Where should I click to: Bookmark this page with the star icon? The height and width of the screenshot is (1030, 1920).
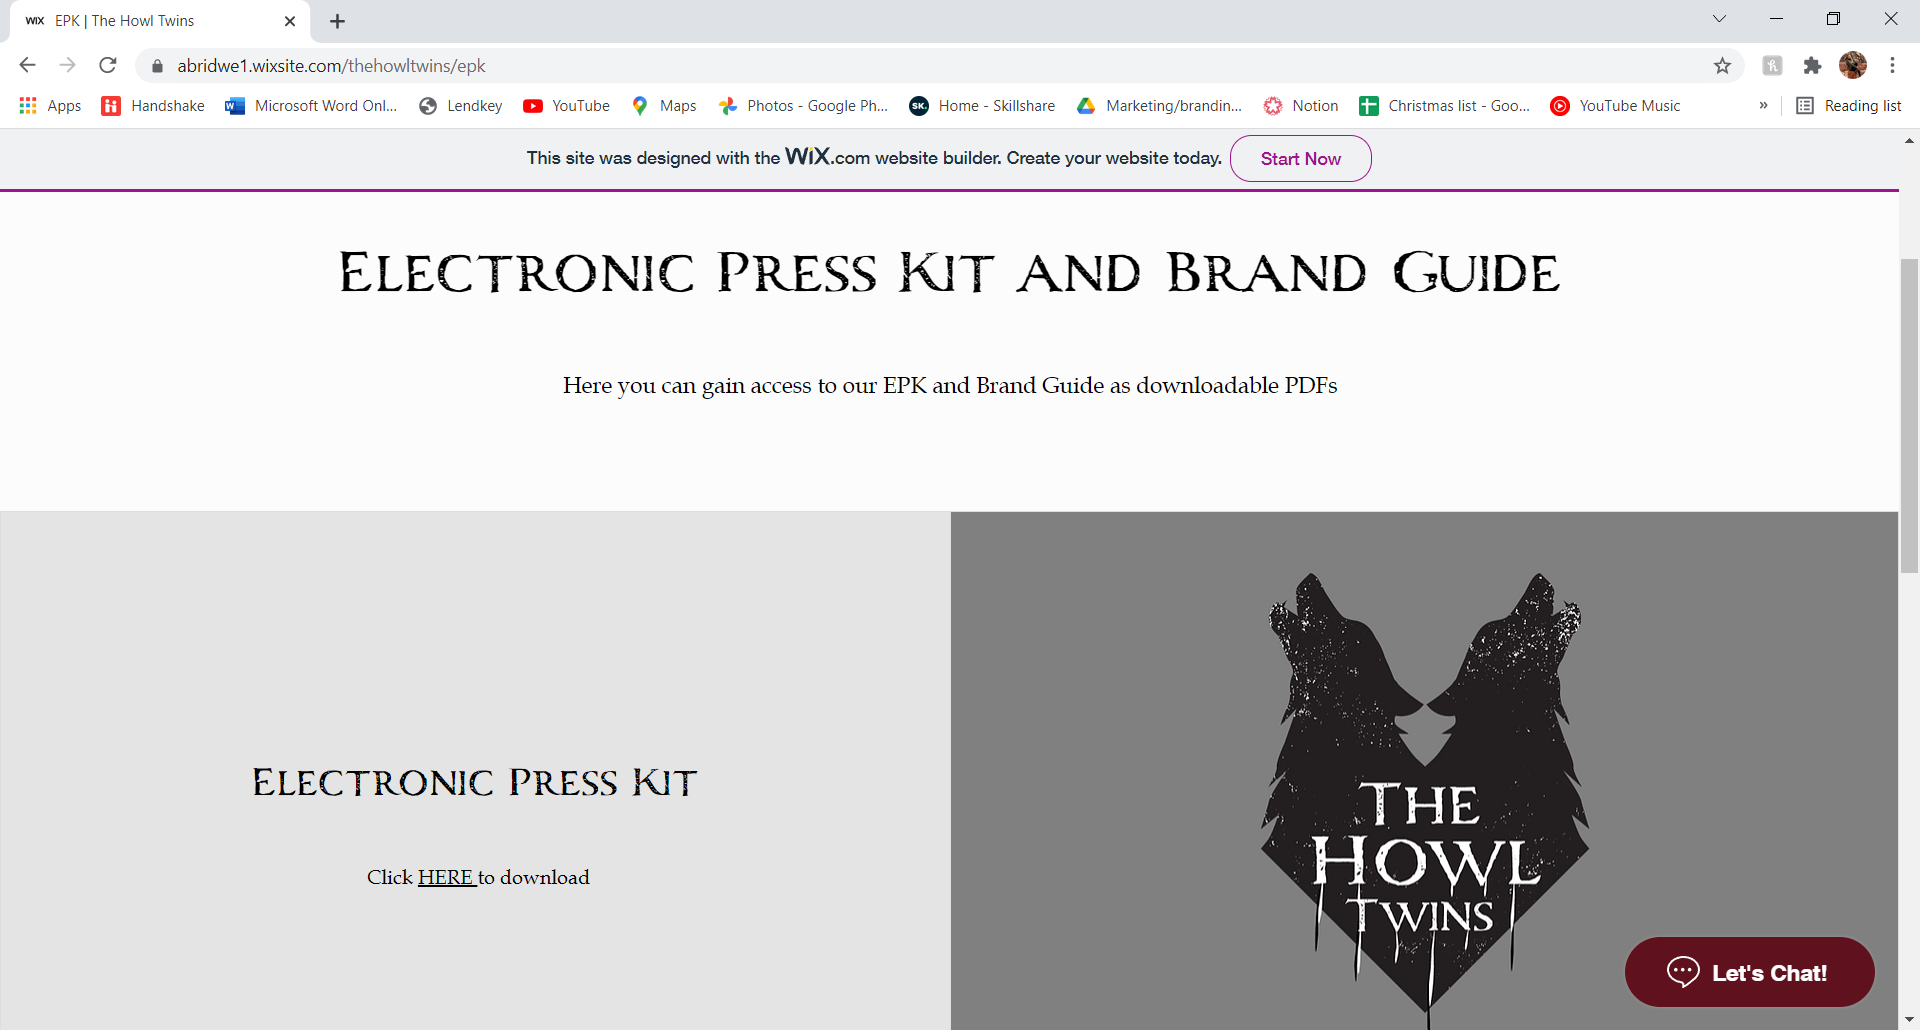coord(1722,66)
